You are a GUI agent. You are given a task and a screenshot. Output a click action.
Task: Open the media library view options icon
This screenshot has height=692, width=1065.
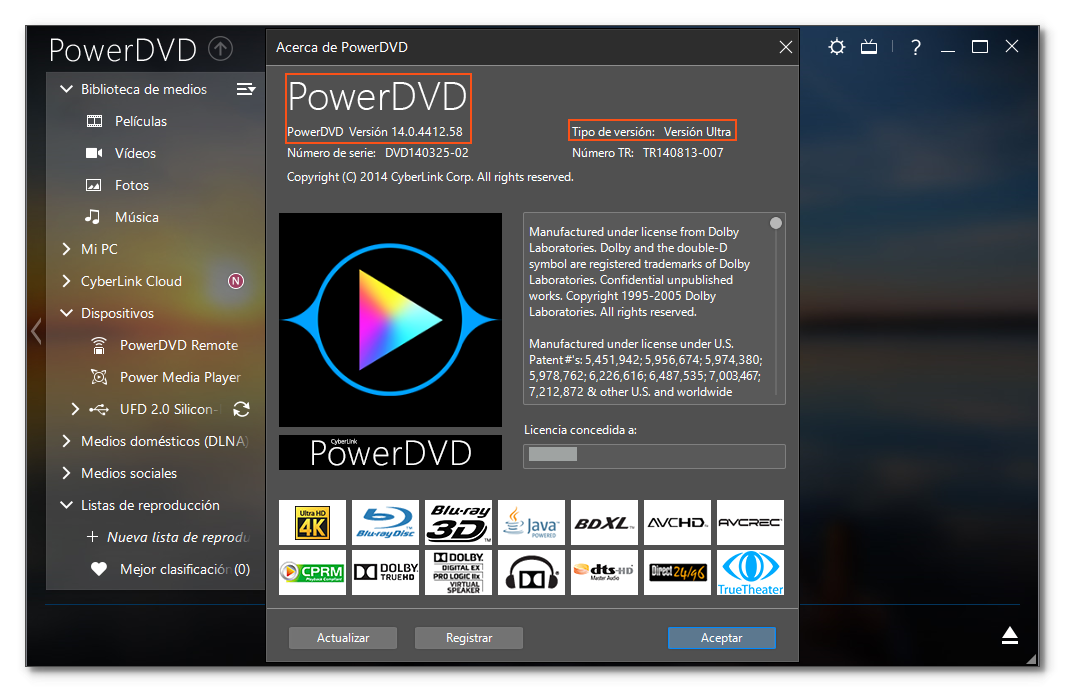tap(245, 89)
